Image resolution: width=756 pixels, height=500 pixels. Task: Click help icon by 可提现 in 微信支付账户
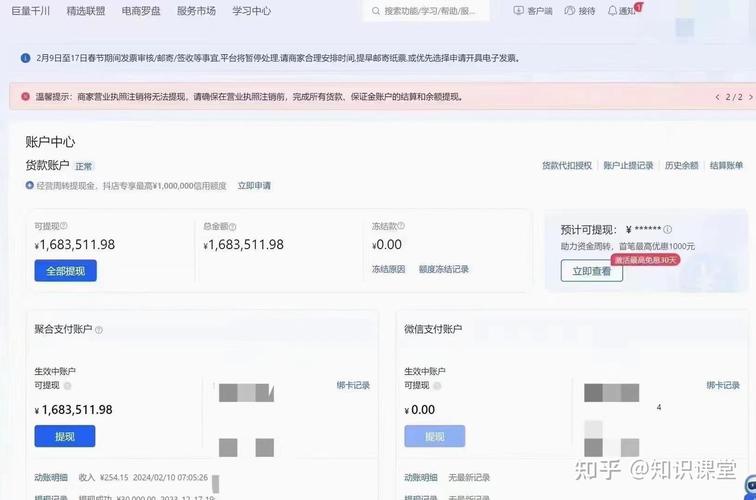(437, 386)
